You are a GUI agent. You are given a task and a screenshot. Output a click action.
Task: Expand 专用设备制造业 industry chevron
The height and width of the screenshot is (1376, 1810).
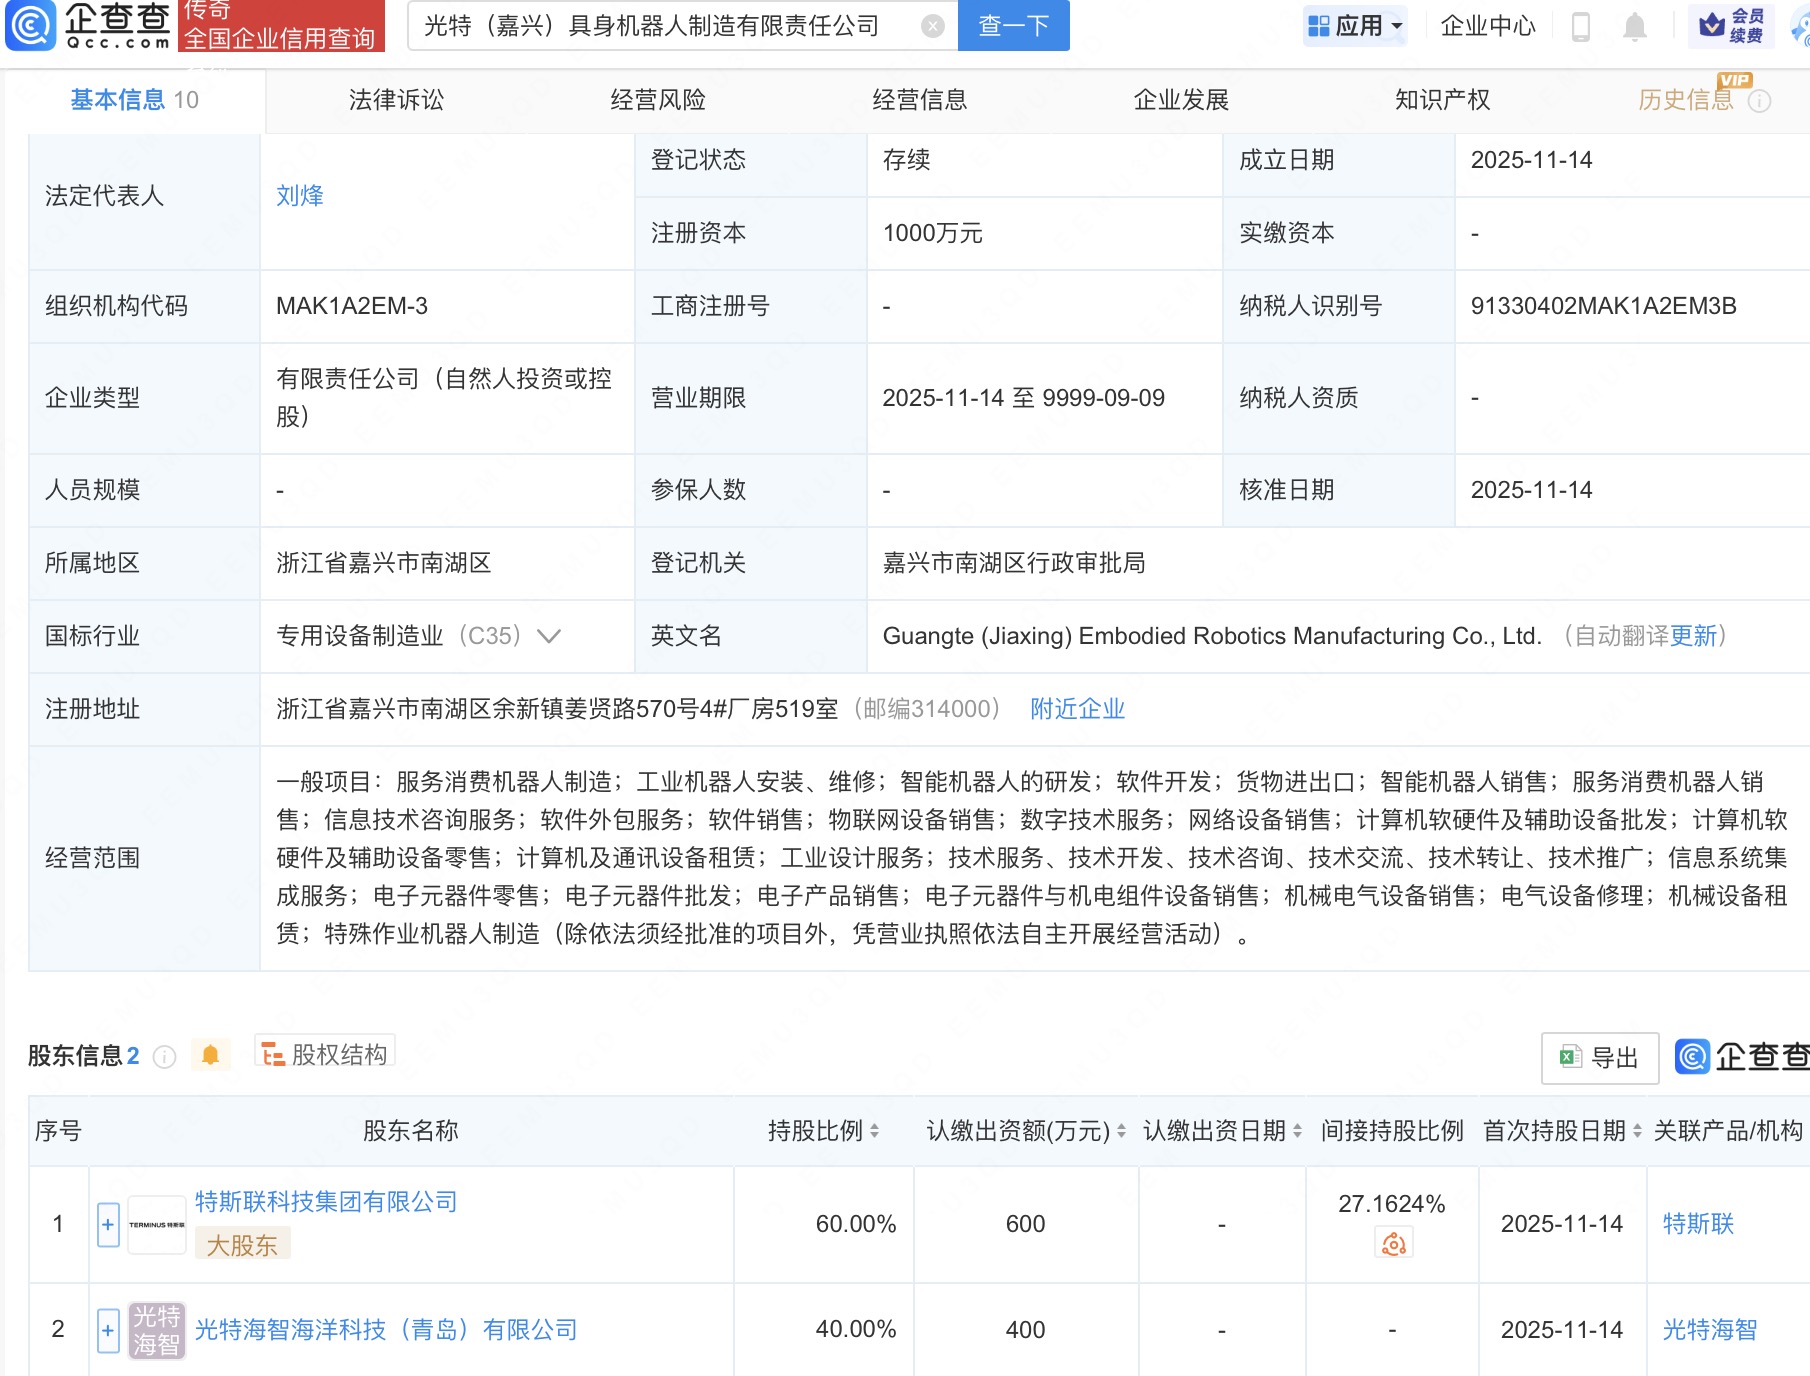click(549, 636)
